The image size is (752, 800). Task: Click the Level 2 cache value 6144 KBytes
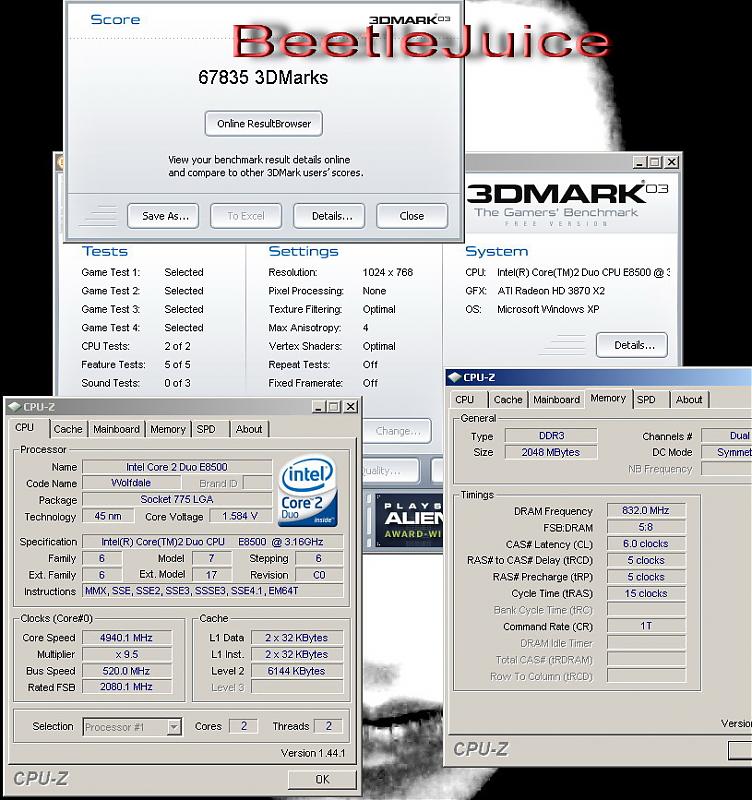pyautogui.click(x=296, y=671)
